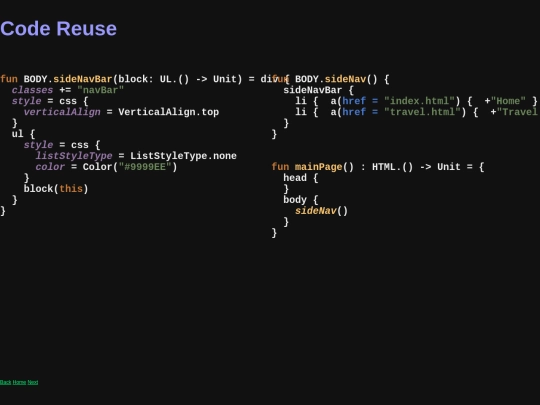
Task: Click the 'classes' keyword
Action: [x=32, y=90]
